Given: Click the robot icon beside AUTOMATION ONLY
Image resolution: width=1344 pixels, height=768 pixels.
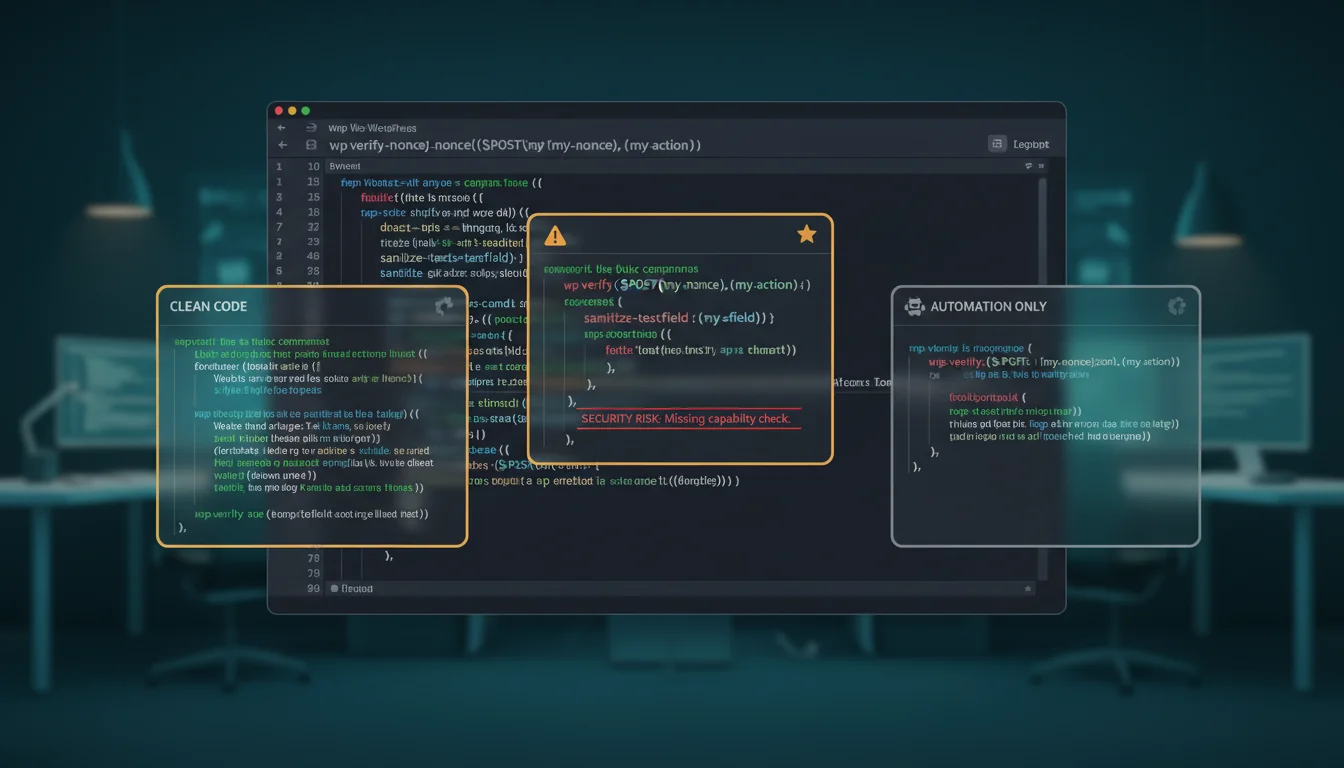Looking at the screenshot, I should [x=913, y=307].
